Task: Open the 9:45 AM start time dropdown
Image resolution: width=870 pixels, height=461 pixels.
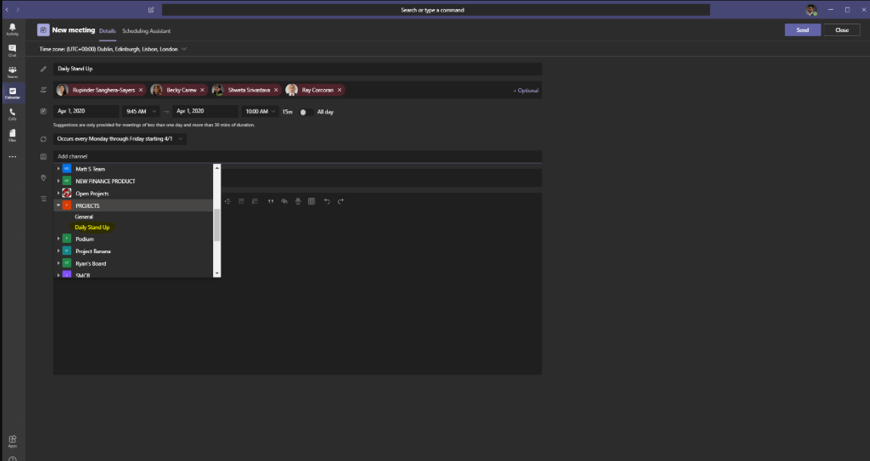Action: (141, 112)
